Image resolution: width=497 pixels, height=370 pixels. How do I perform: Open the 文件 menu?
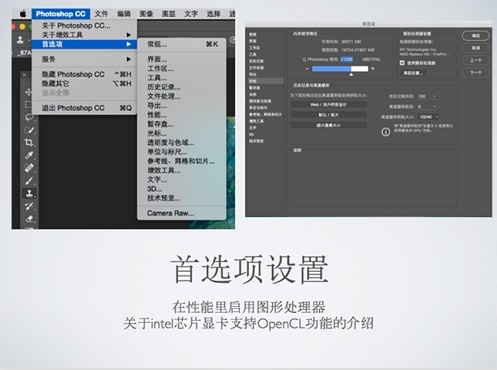click(x=101, y=14)
